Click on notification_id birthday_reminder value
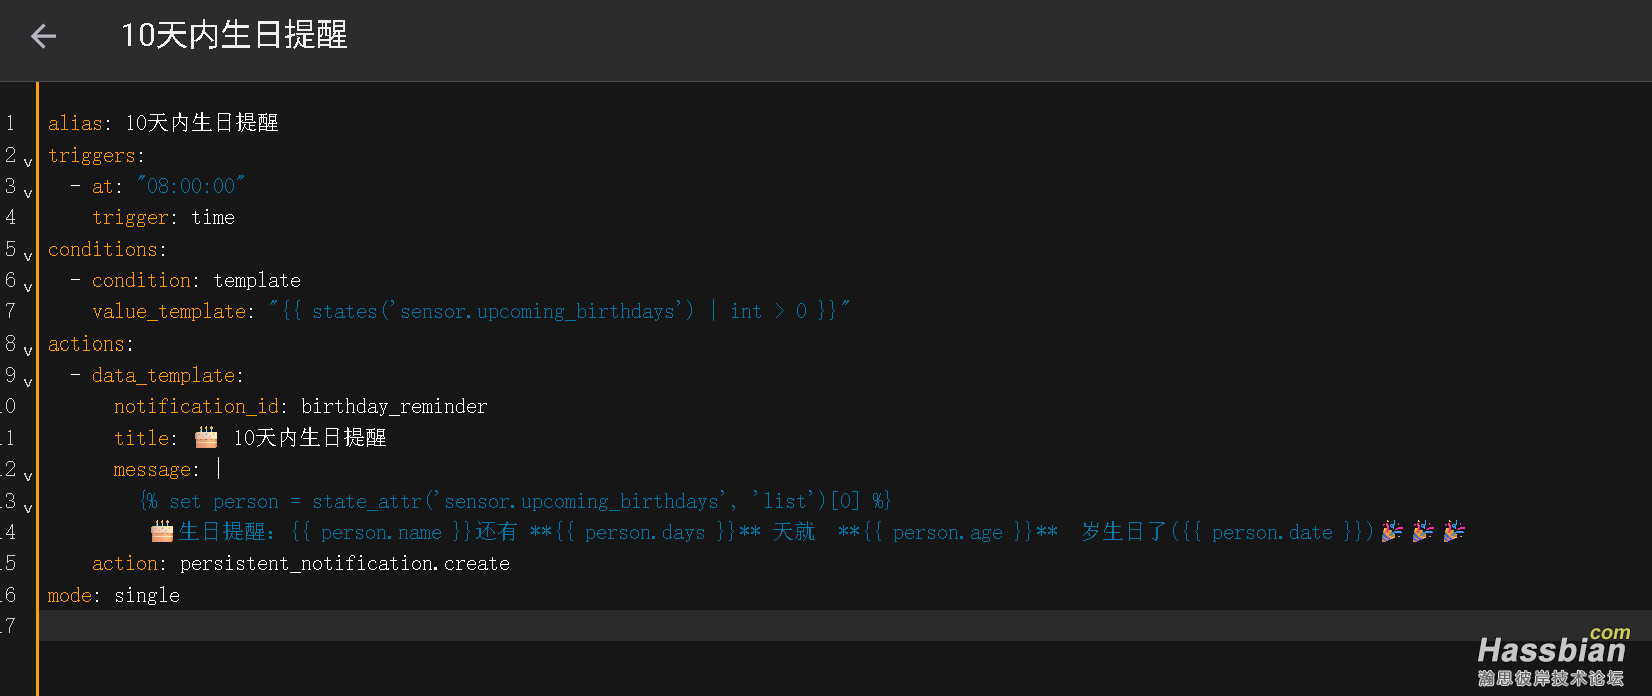 click(394, 406)
